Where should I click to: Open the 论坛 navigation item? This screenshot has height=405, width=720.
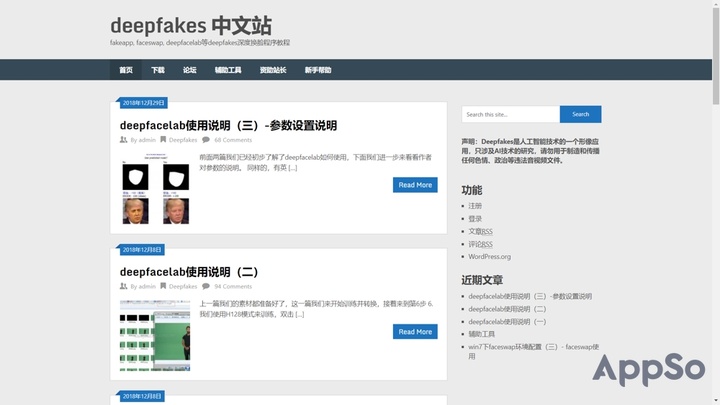(x=190, y=70)
